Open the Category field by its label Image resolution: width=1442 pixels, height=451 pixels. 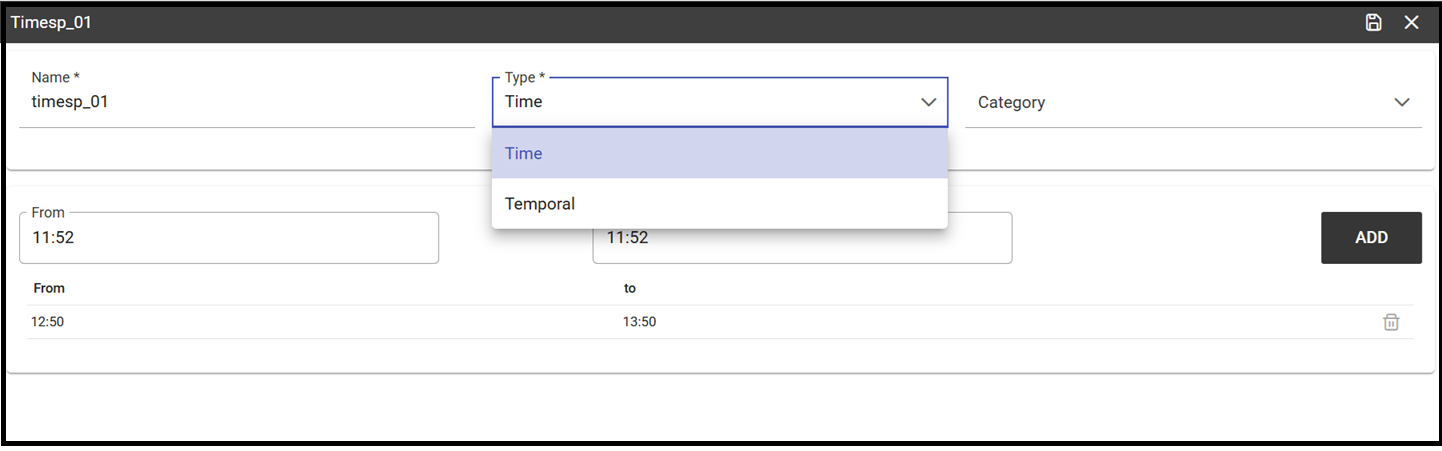(1011, 102)
